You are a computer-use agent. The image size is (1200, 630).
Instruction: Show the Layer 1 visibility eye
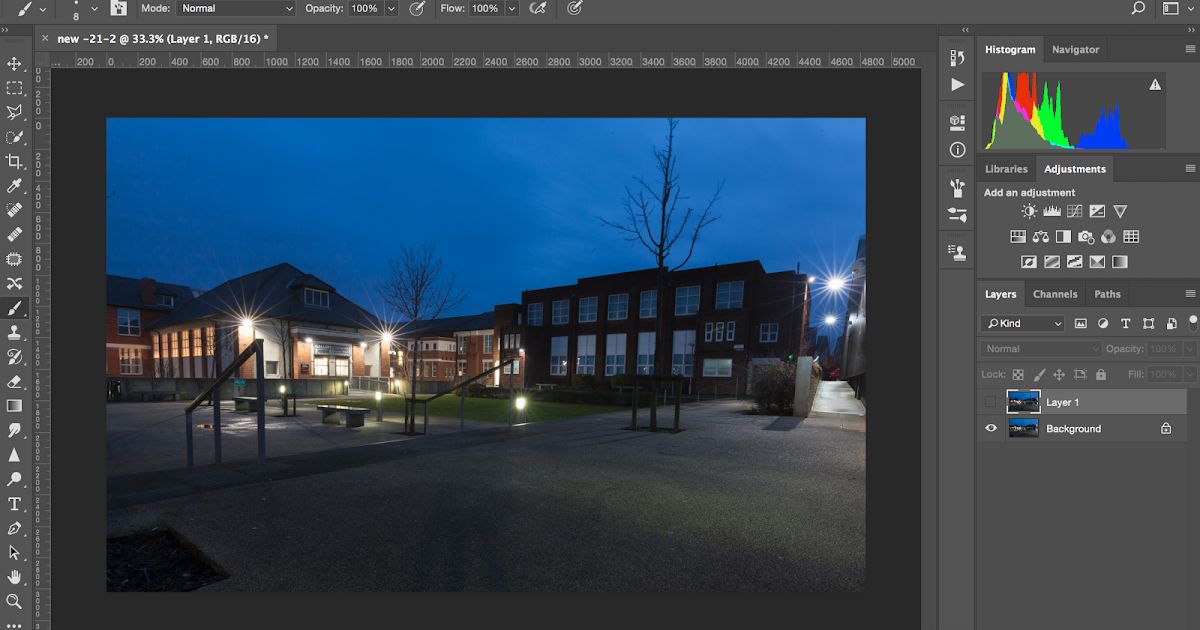point(991,401)
